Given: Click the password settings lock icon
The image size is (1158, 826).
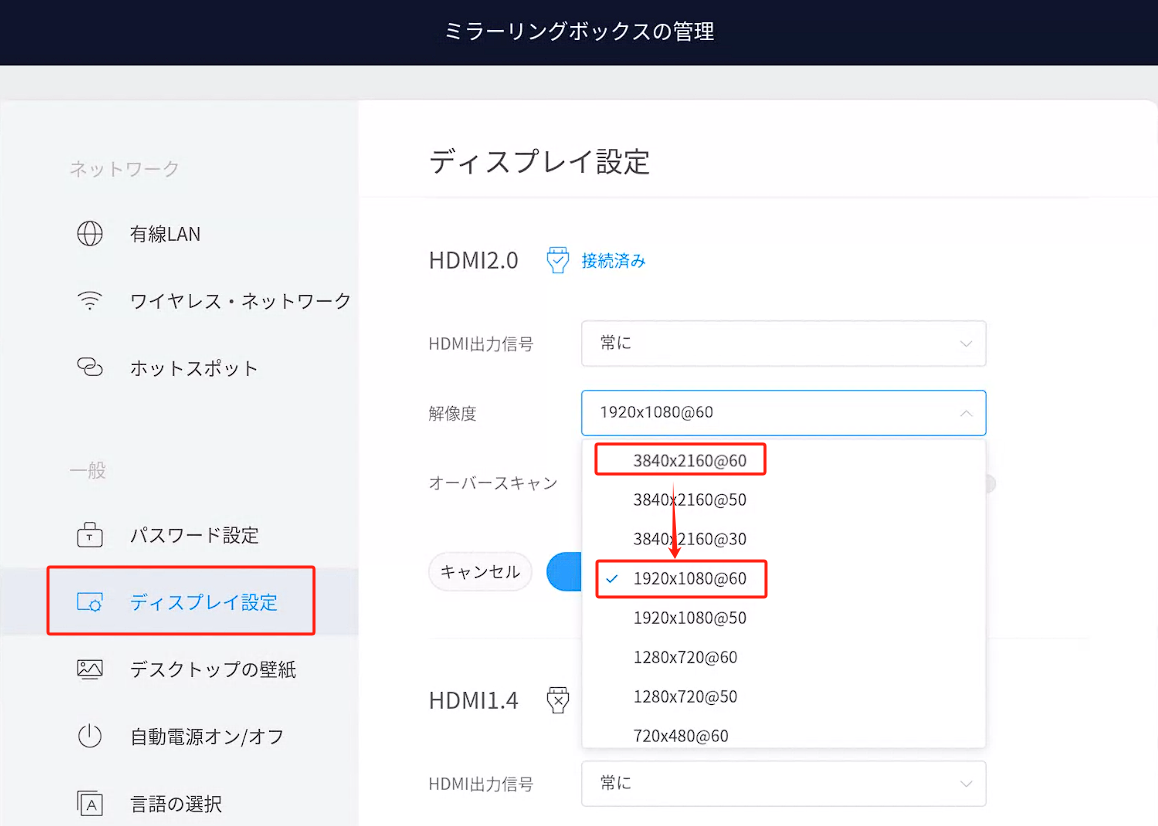Looking at the screenshot, I should pyautogui.click(x=90, y=535).
